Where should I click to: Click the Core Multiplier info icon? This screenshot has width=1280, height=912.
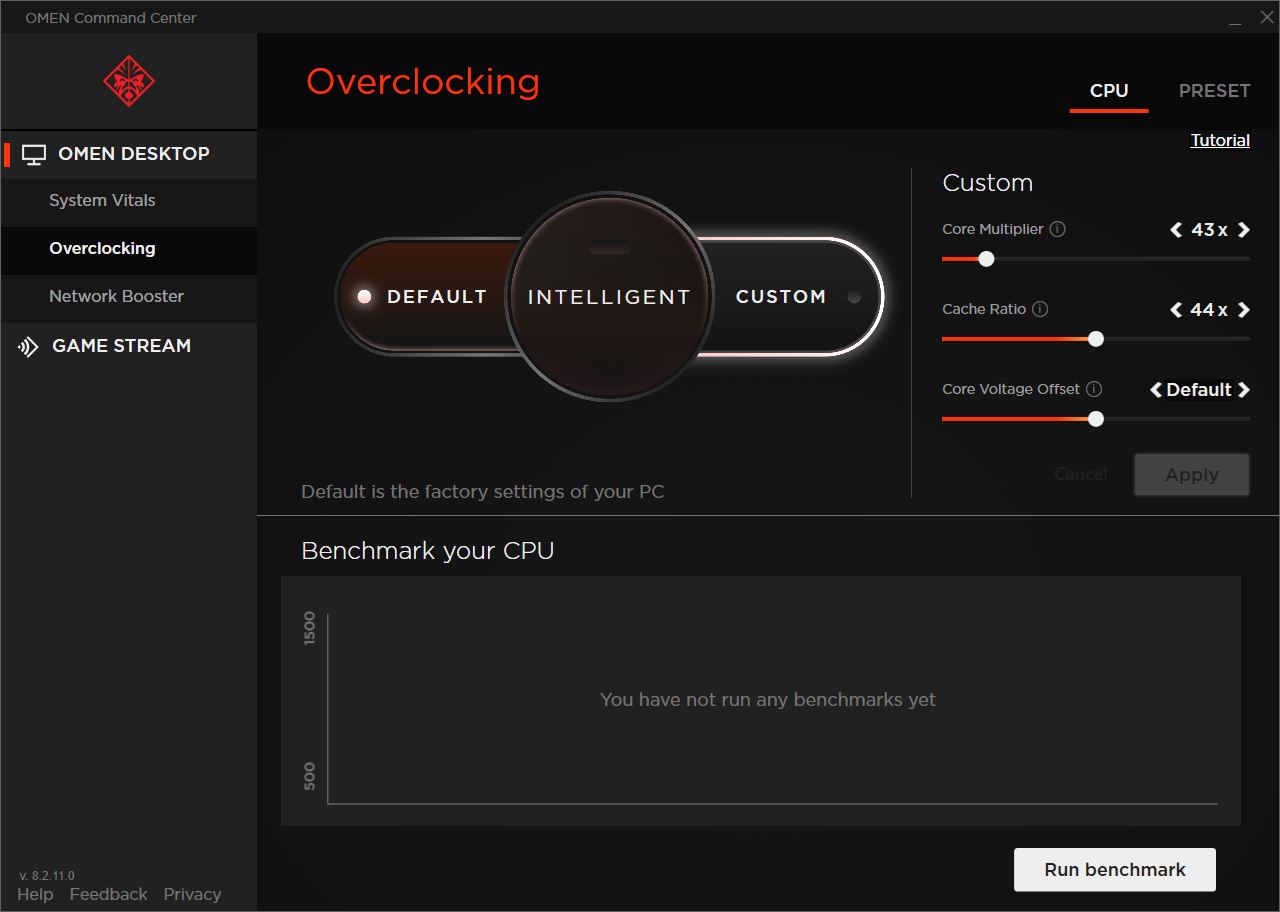(1058, 229)
